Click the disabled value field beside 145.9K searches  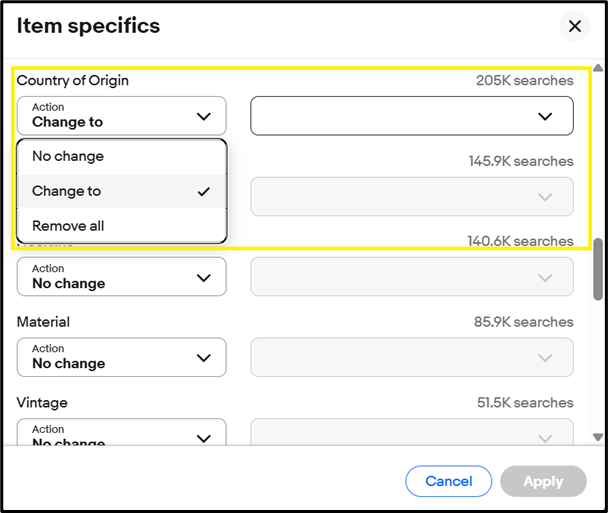coord(411,196)
